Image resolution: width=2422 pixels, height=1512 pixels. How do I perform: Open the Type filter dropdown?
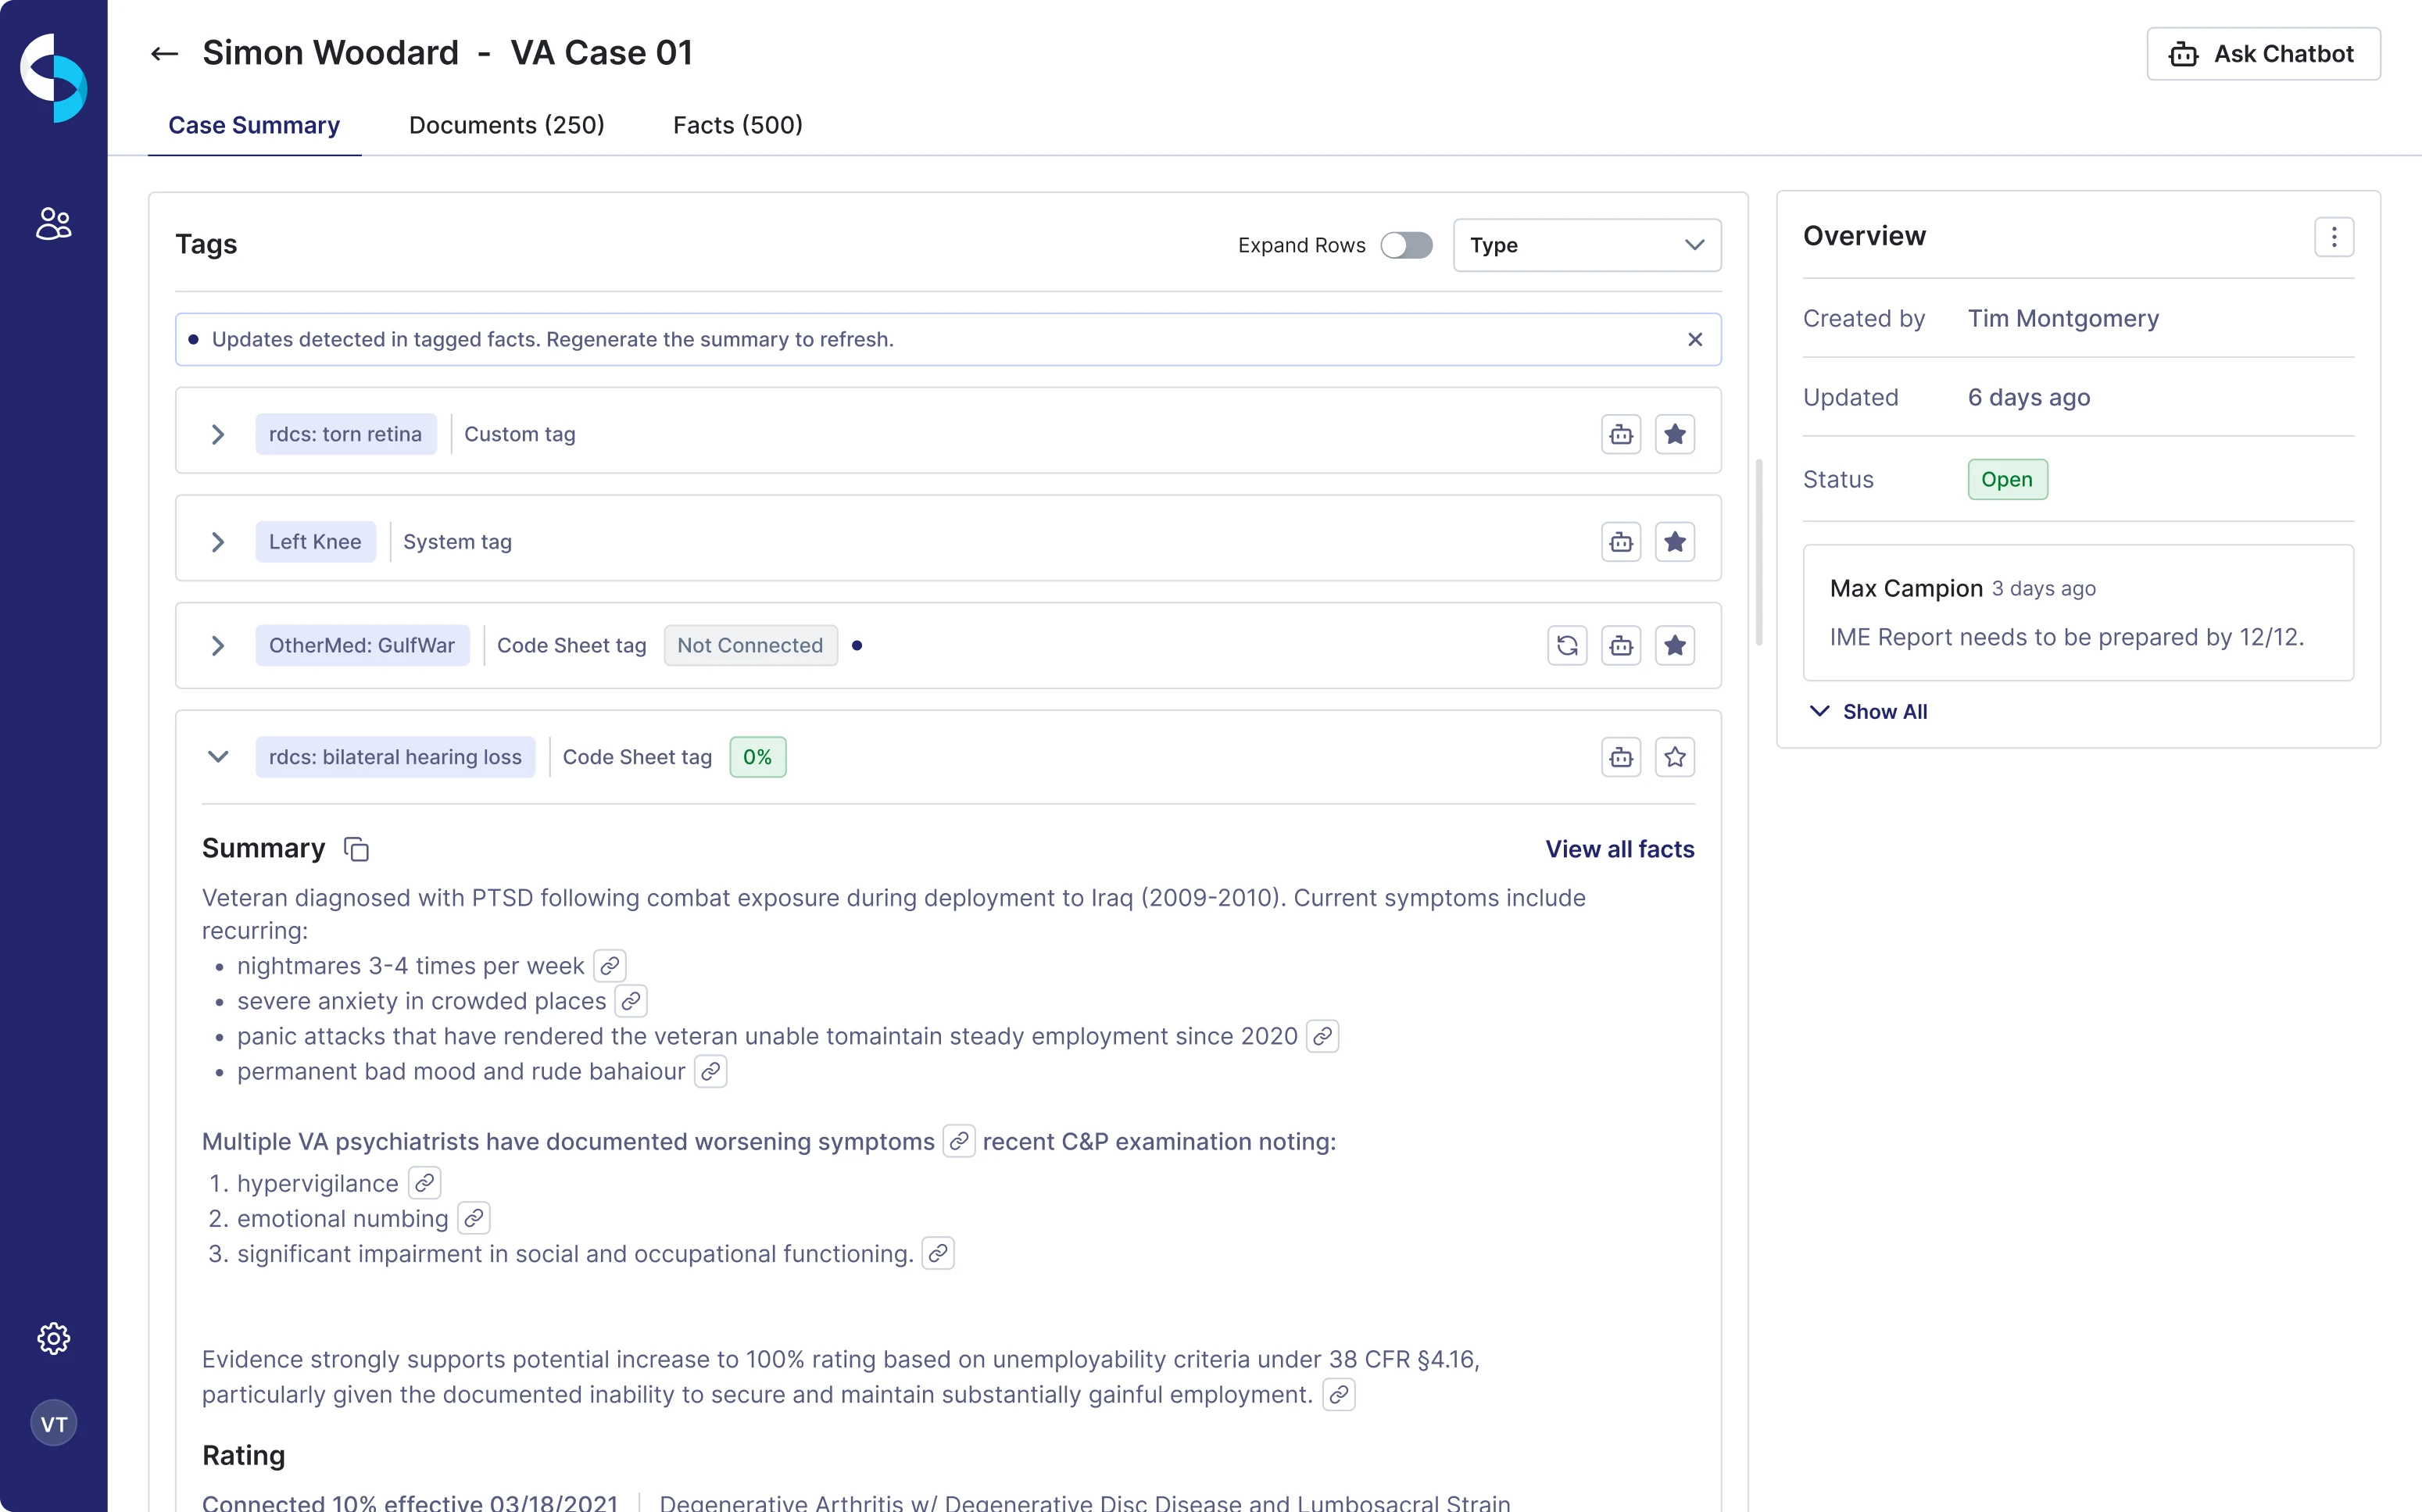pos(1587,245)
